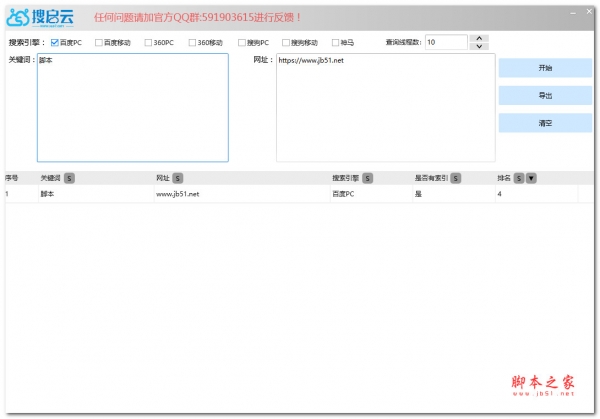Image resolution: width=600 pixels, height=419 pixels.
Task: Click the S icon beside 排名 column
Action: (518, 178)
